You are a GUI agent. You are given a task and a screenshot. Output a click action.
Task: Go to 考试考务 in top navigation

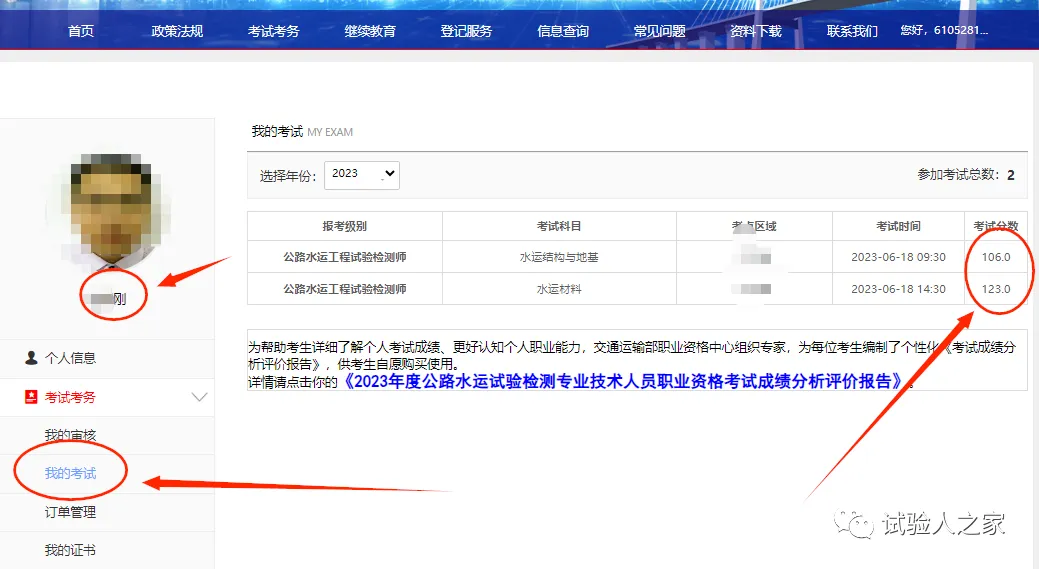[x=274, y=31]
